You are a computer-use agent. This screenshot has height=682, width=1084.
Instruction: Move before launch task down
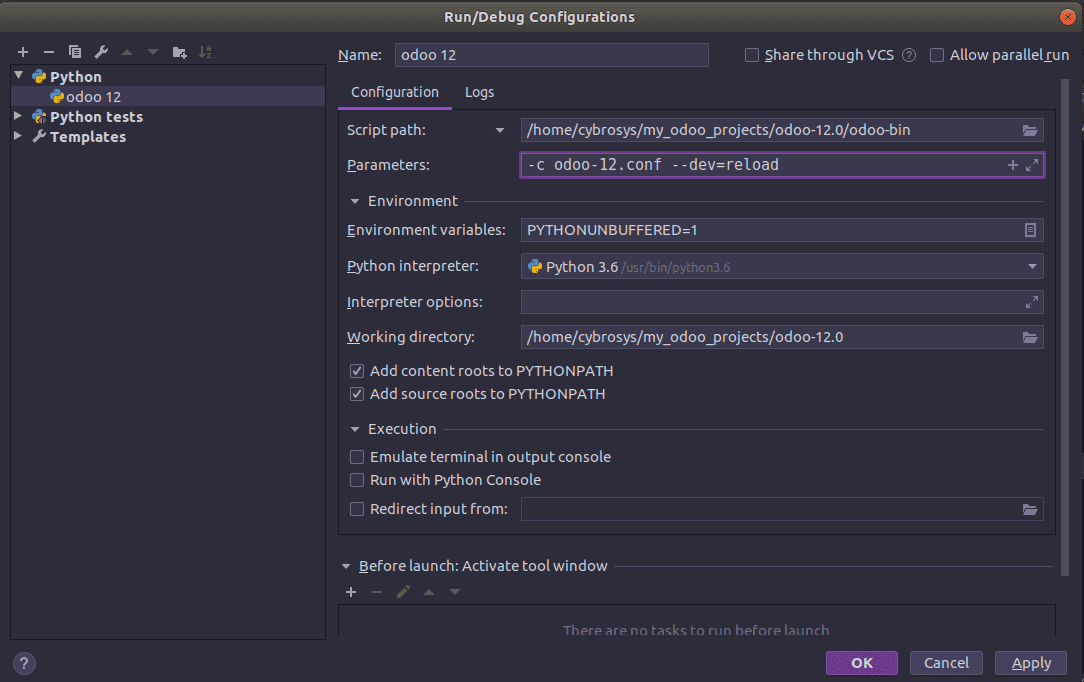[455, 592]
